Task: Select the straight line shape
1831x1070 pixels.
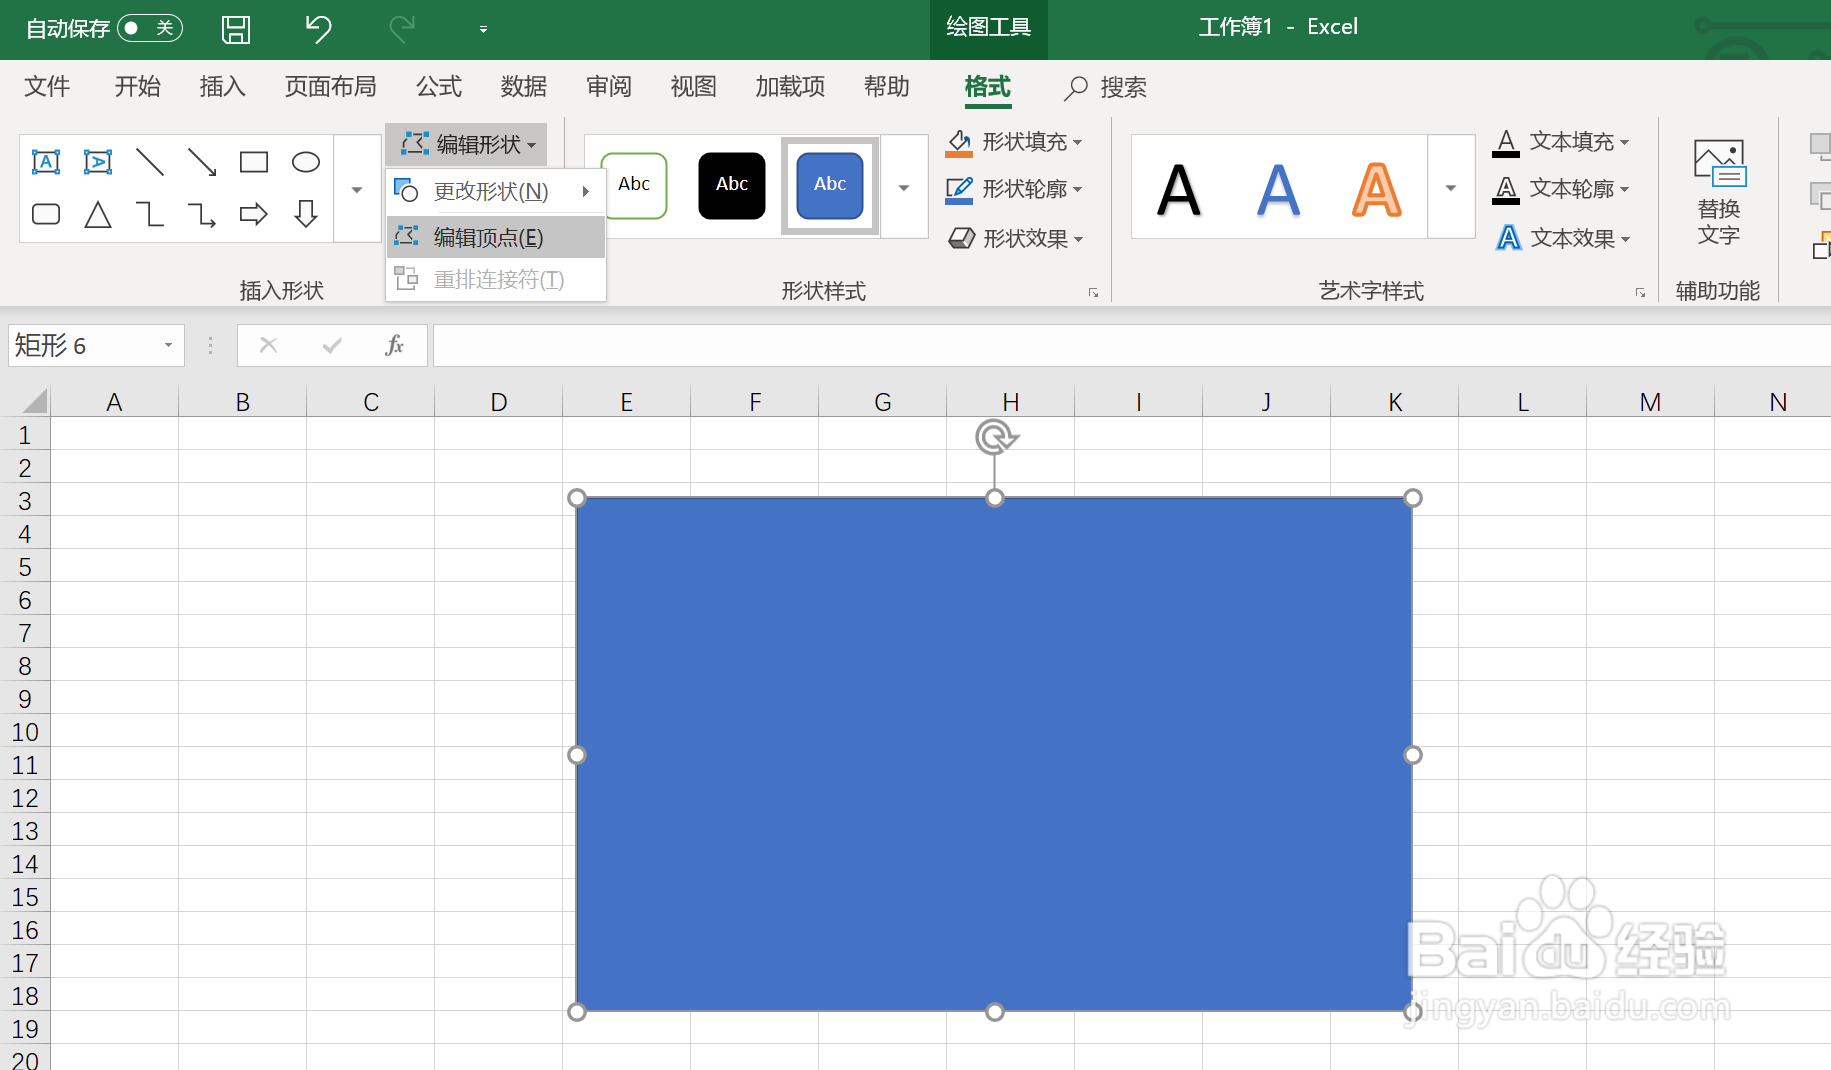Action: [150, 162]
